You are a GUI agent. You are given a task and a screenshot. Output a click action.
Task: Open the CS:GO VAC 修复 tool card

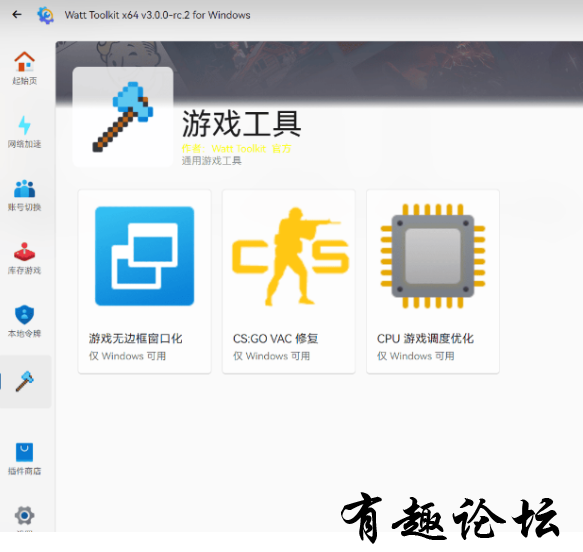289,281
